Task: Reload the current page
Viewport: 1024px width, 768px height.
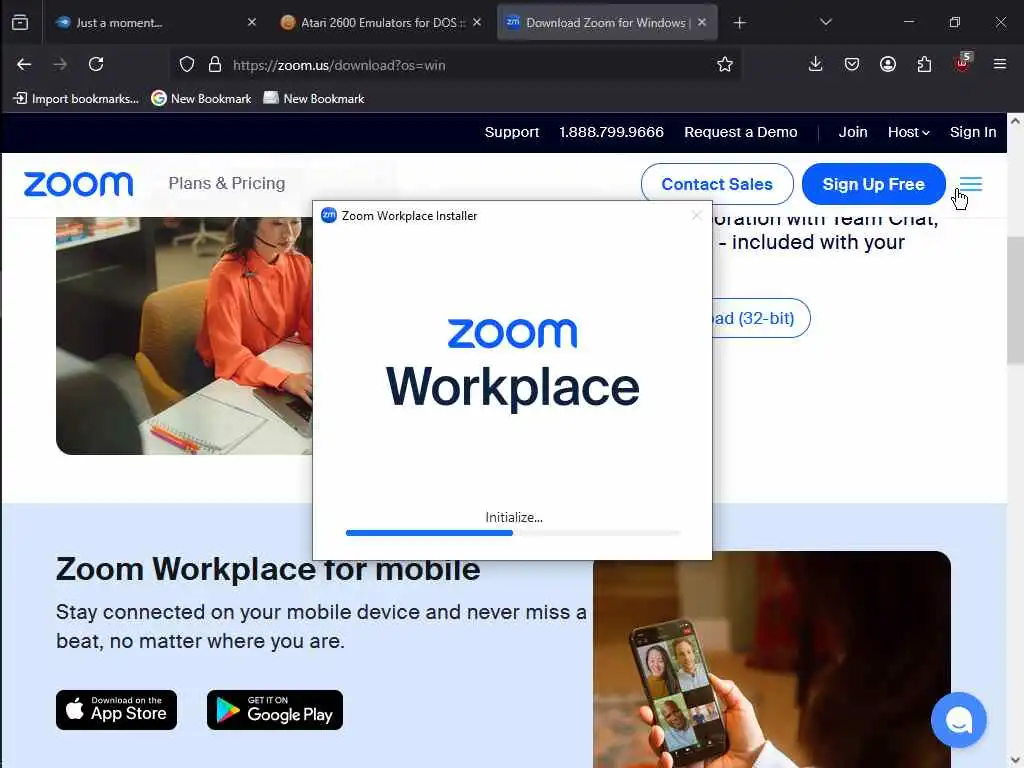Action: [96, 64]
